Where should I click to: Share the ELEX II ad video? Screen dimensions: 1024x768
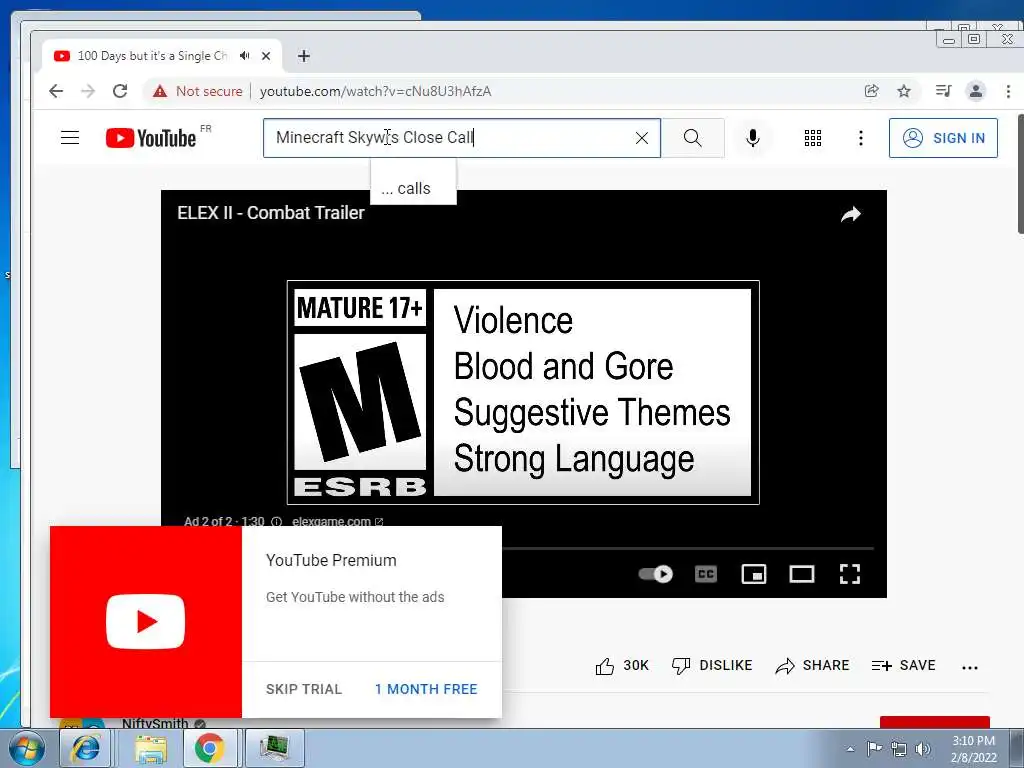point(851,214)
